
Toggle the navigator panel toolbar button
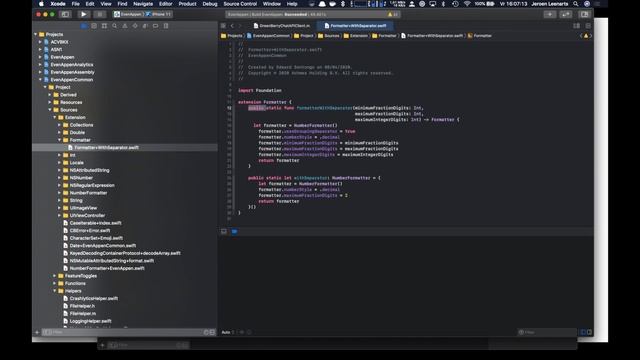pyautogui.click(x=65, y=14)
